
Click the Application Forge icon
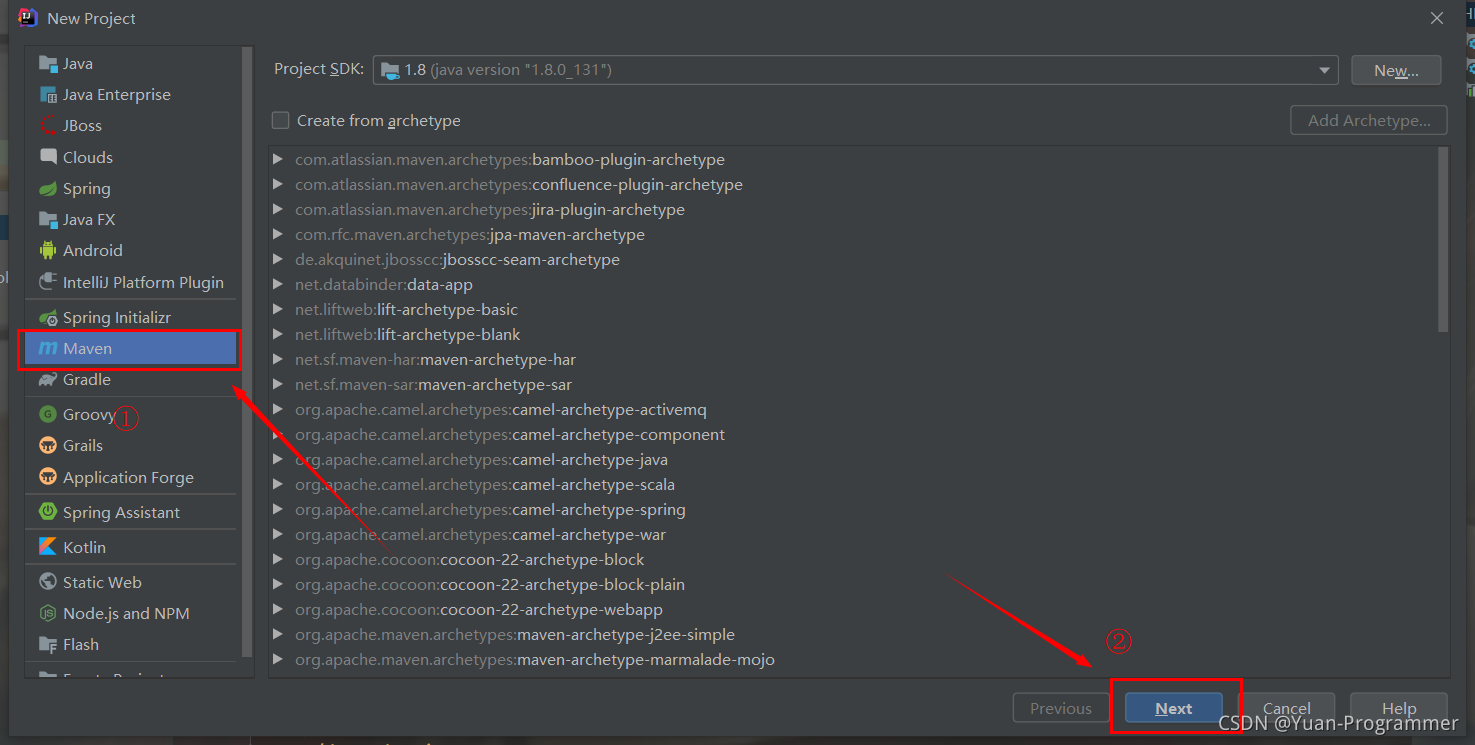pyautogui.click(x=48, y=478)
